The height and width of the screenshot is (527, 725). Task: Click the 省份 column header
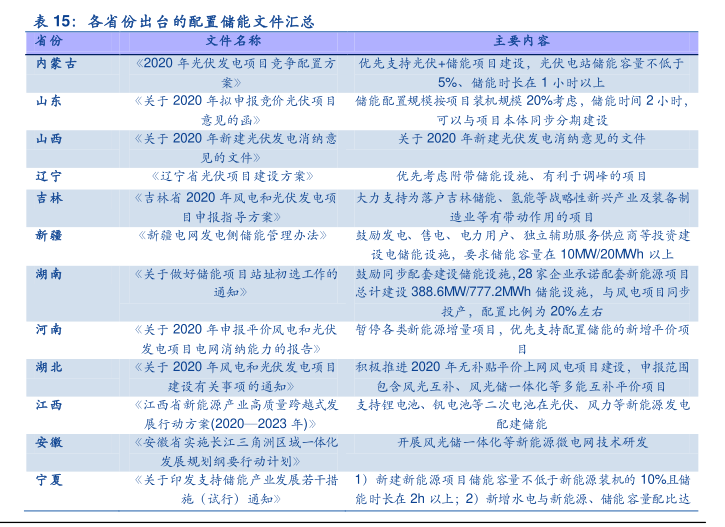tap(48, 41)
